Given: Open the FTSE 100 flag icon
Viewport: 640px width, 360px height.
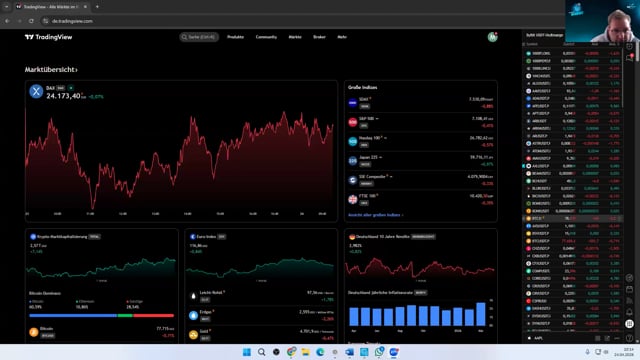Looking at the screenshot, I should (353, 200).
